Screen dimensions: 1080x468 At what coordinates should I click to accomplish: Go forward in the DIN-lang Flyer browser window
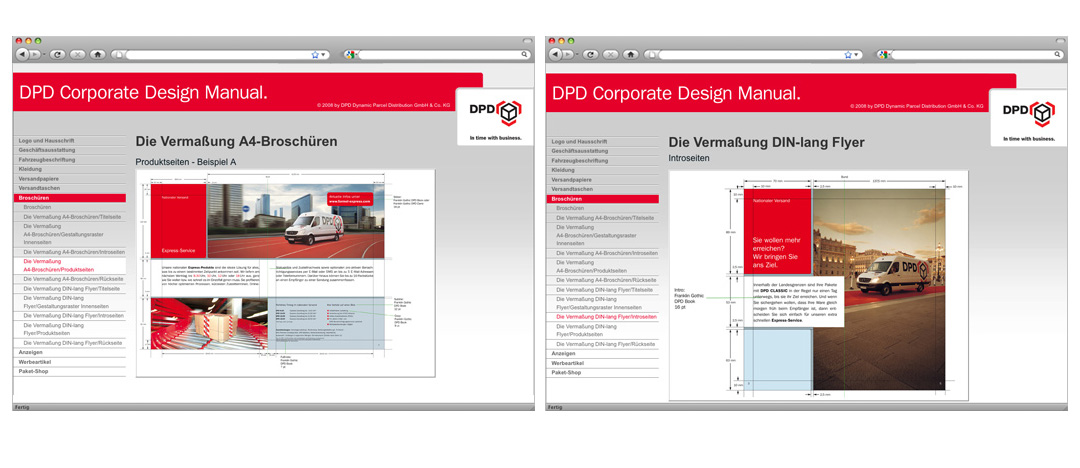pos(568,54)
